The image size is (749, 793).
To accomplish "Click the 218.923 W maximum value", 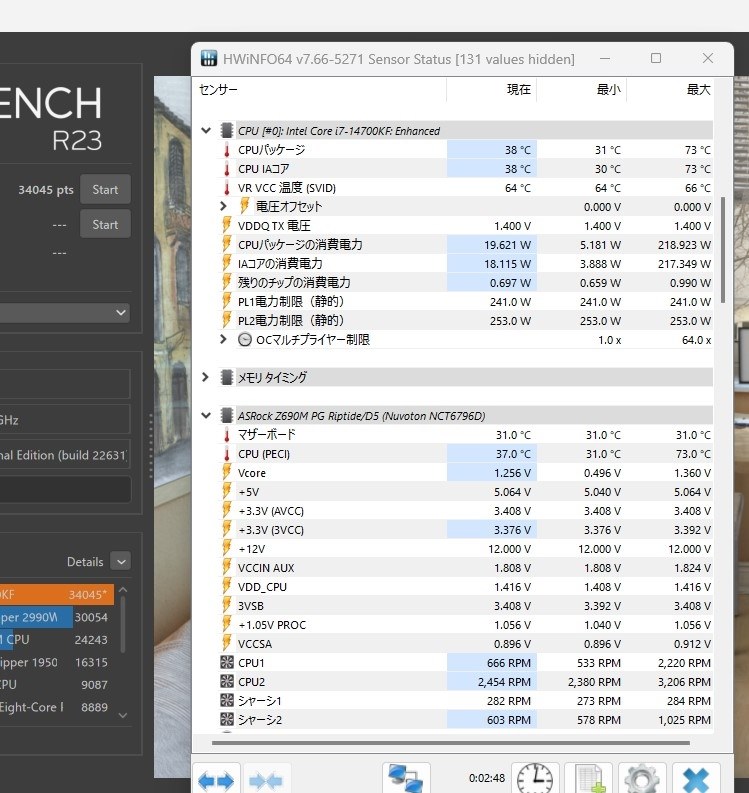I will pos(684,245).
